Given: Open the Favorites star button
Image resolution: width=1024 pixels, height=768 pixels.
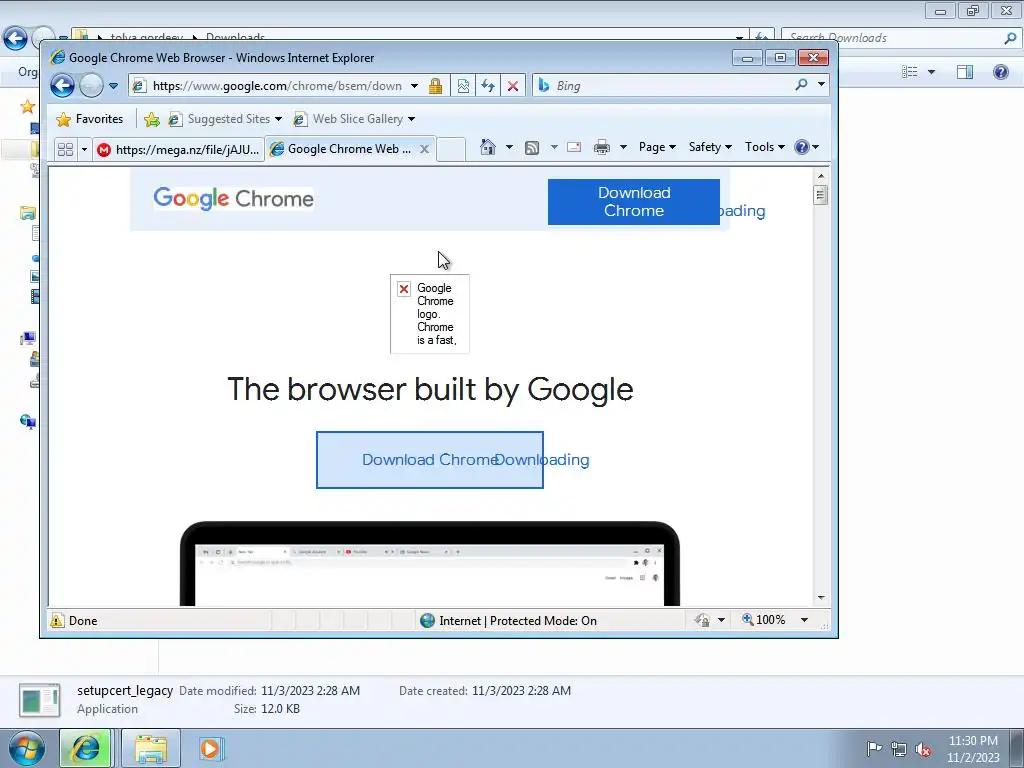Looking at the screenshot, I should tap(90, 119).
